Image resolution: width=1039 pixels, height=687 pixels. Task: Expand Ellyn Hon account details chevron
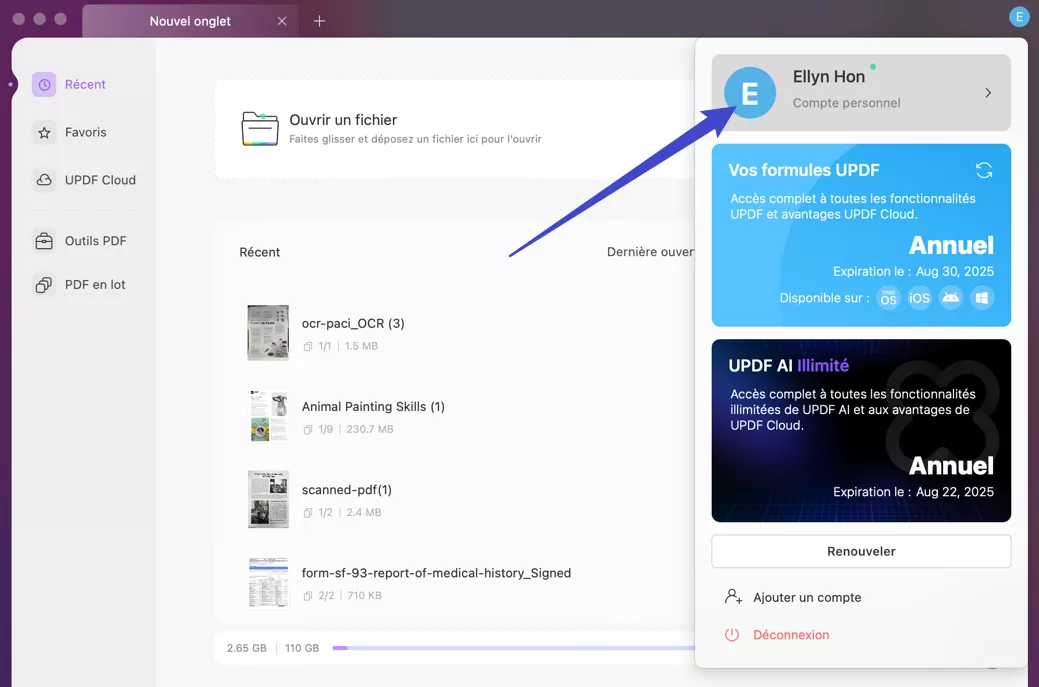click(x=988, y=93)
